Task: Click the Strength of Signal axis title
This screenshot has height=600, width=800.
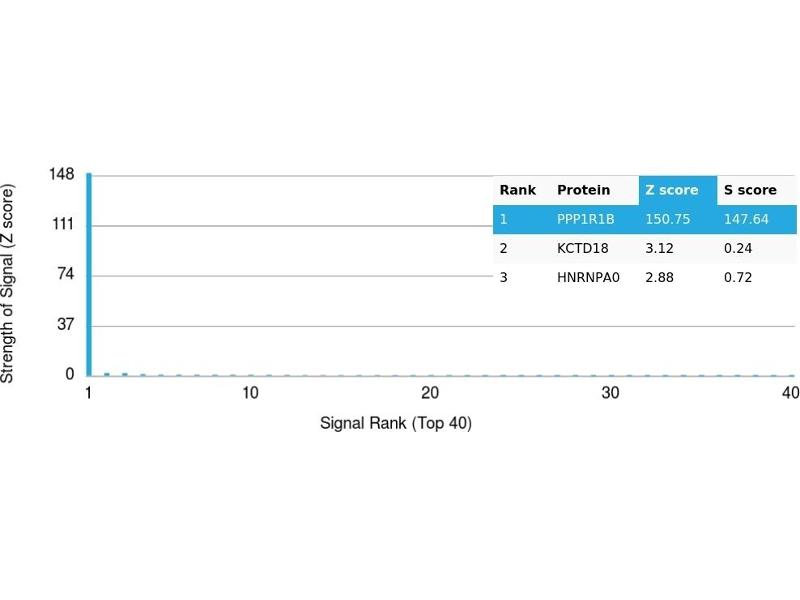Action: coord(9,283)
